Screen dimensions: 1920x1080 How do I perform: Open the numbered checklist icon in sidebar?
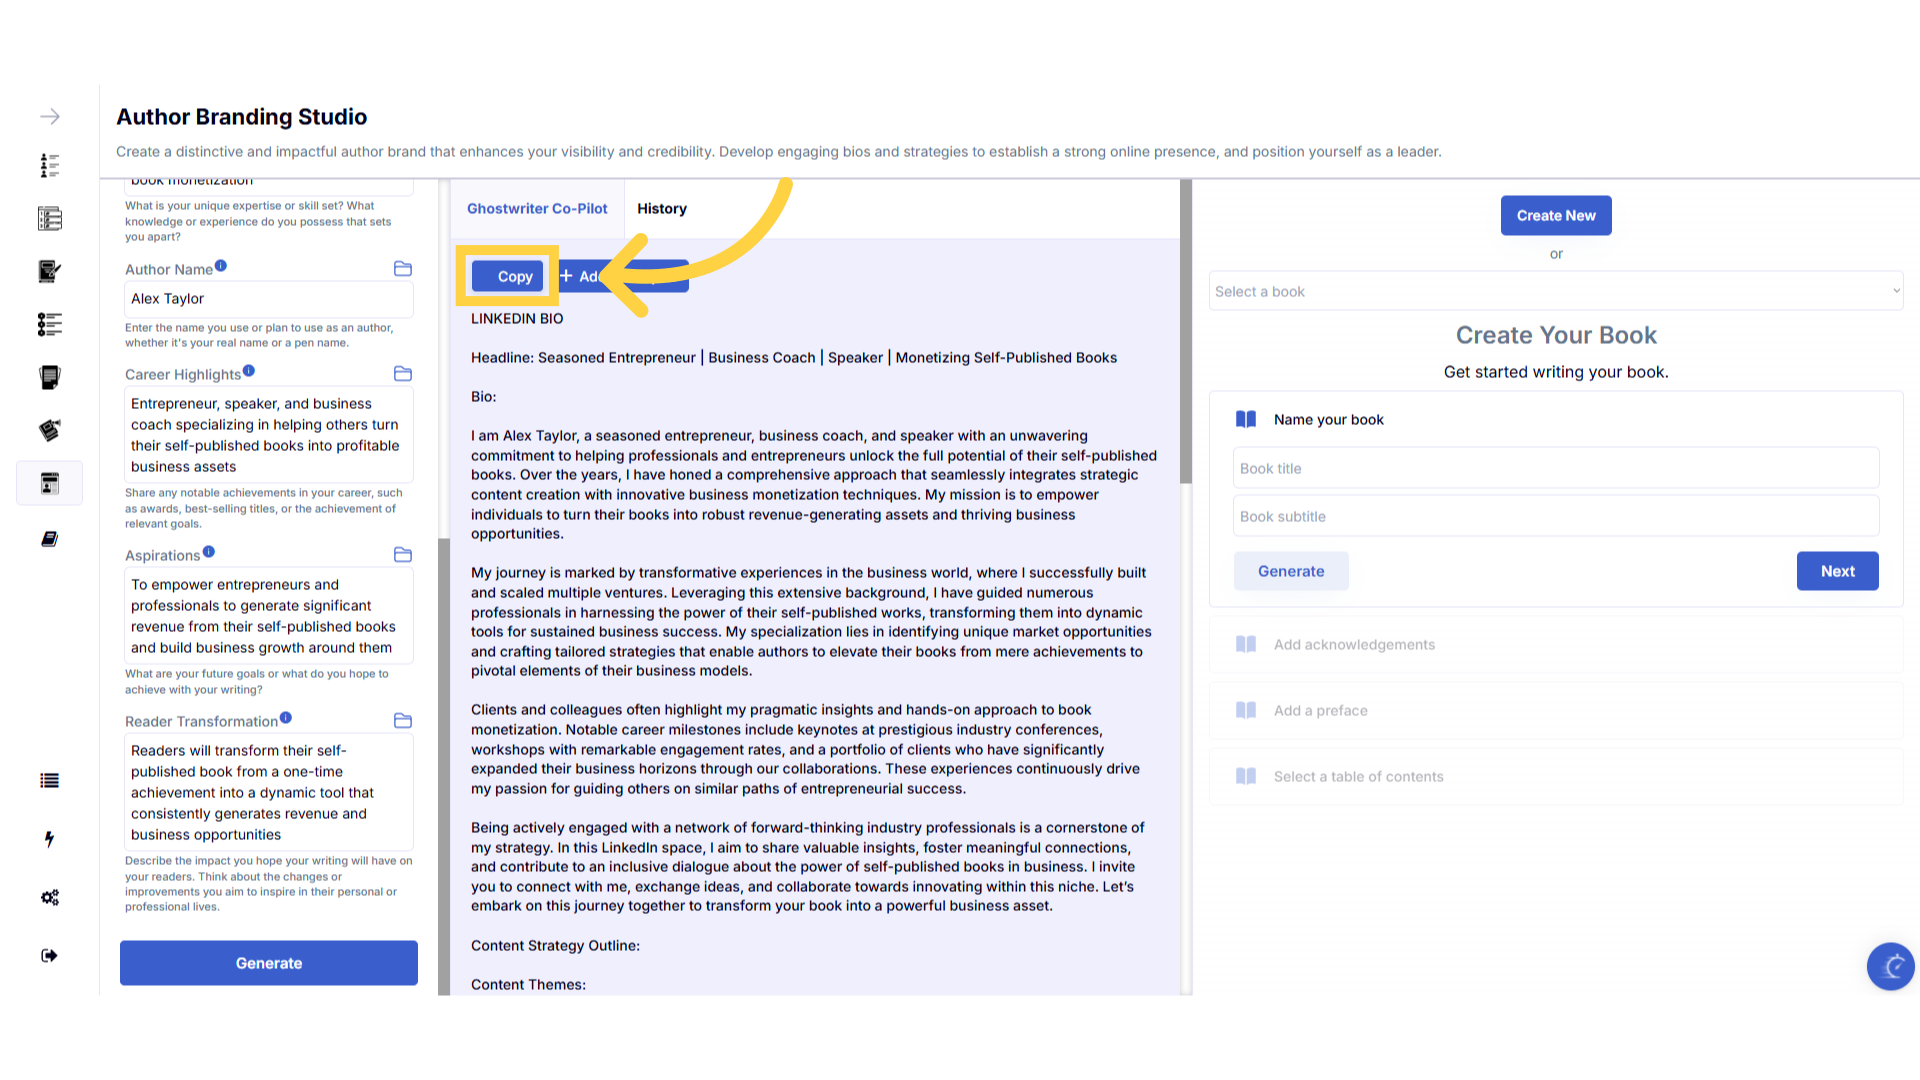click(49, 218)
